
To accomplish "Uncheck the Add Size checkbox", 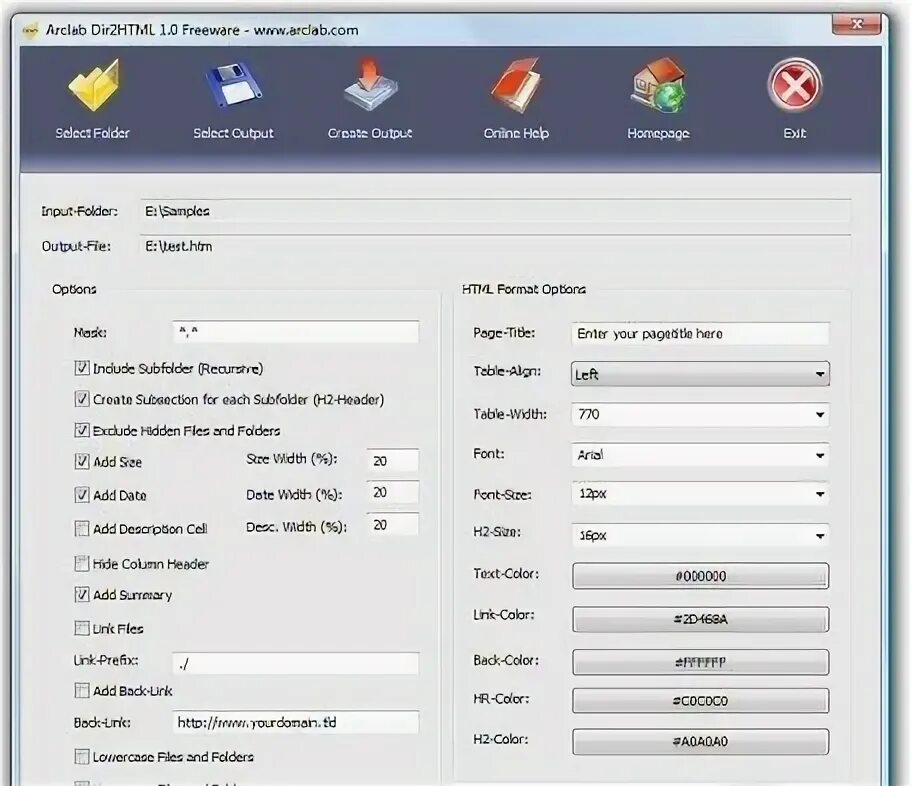I will coord(82,462).
